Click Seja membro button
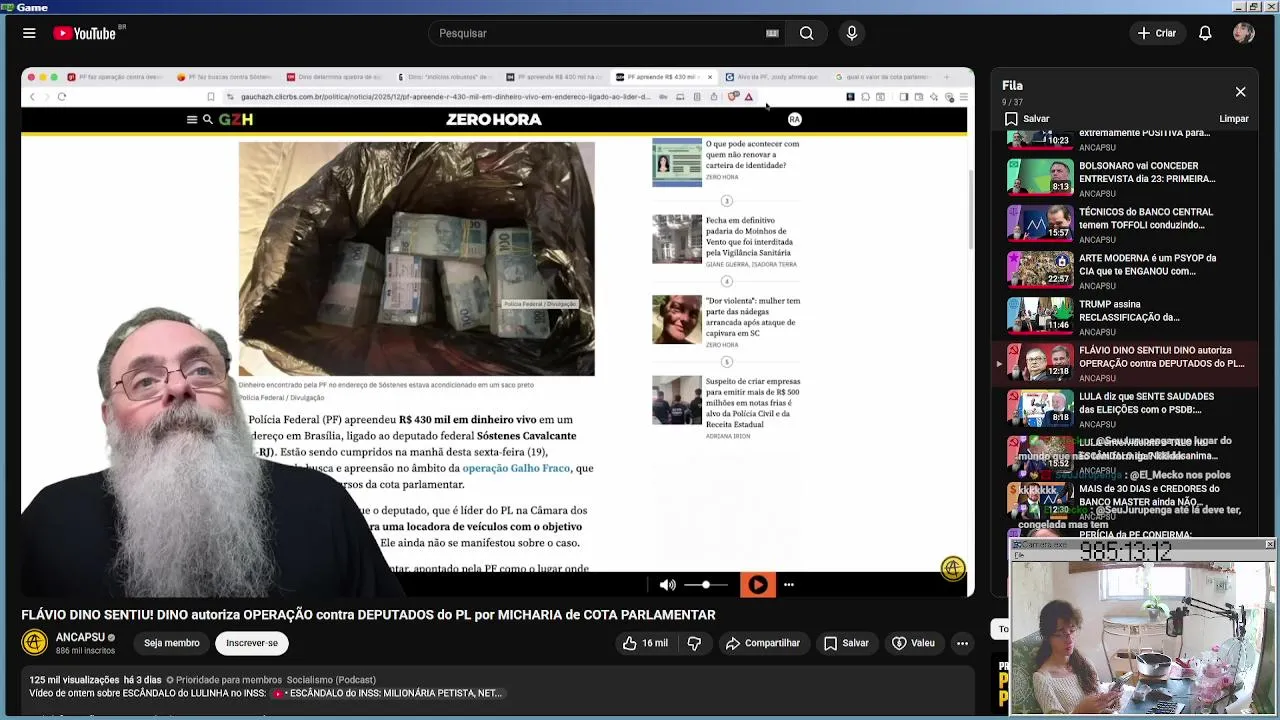 coord(171,643)
